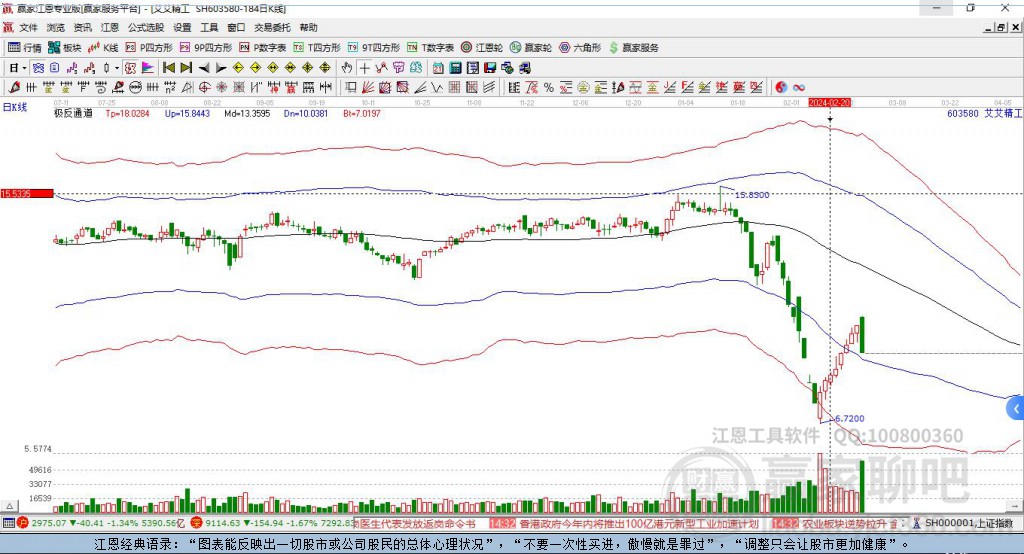Select the parallel lines drawing tool
This screenshot has width=1024, height=554.
click(488, 88)
